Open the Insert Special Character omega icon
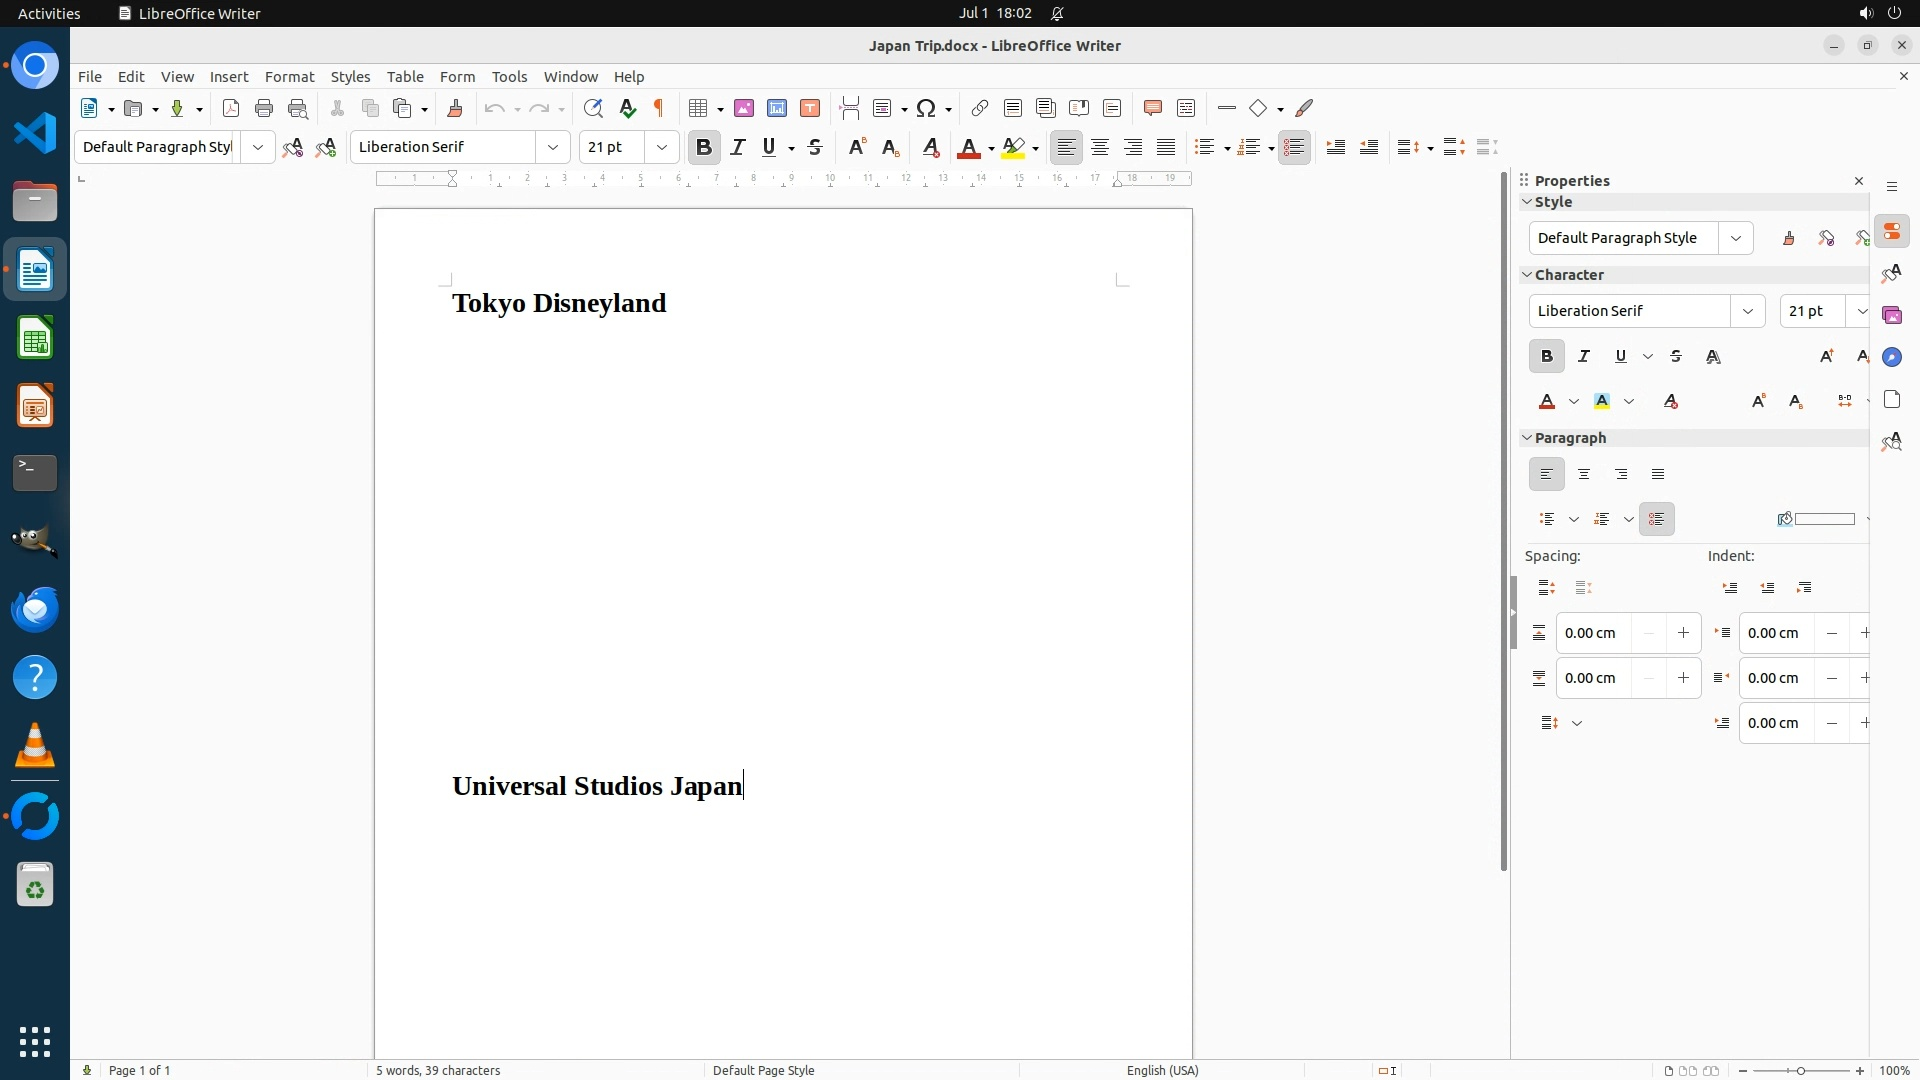The image size is (1920, 1080). tap(926, 108)
